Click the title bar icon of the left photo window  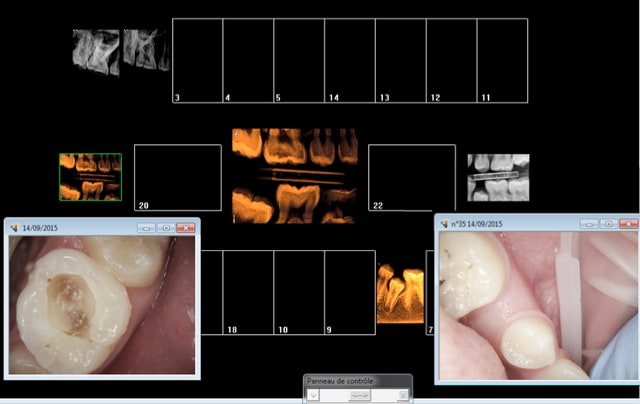click(x=14, y=228)
